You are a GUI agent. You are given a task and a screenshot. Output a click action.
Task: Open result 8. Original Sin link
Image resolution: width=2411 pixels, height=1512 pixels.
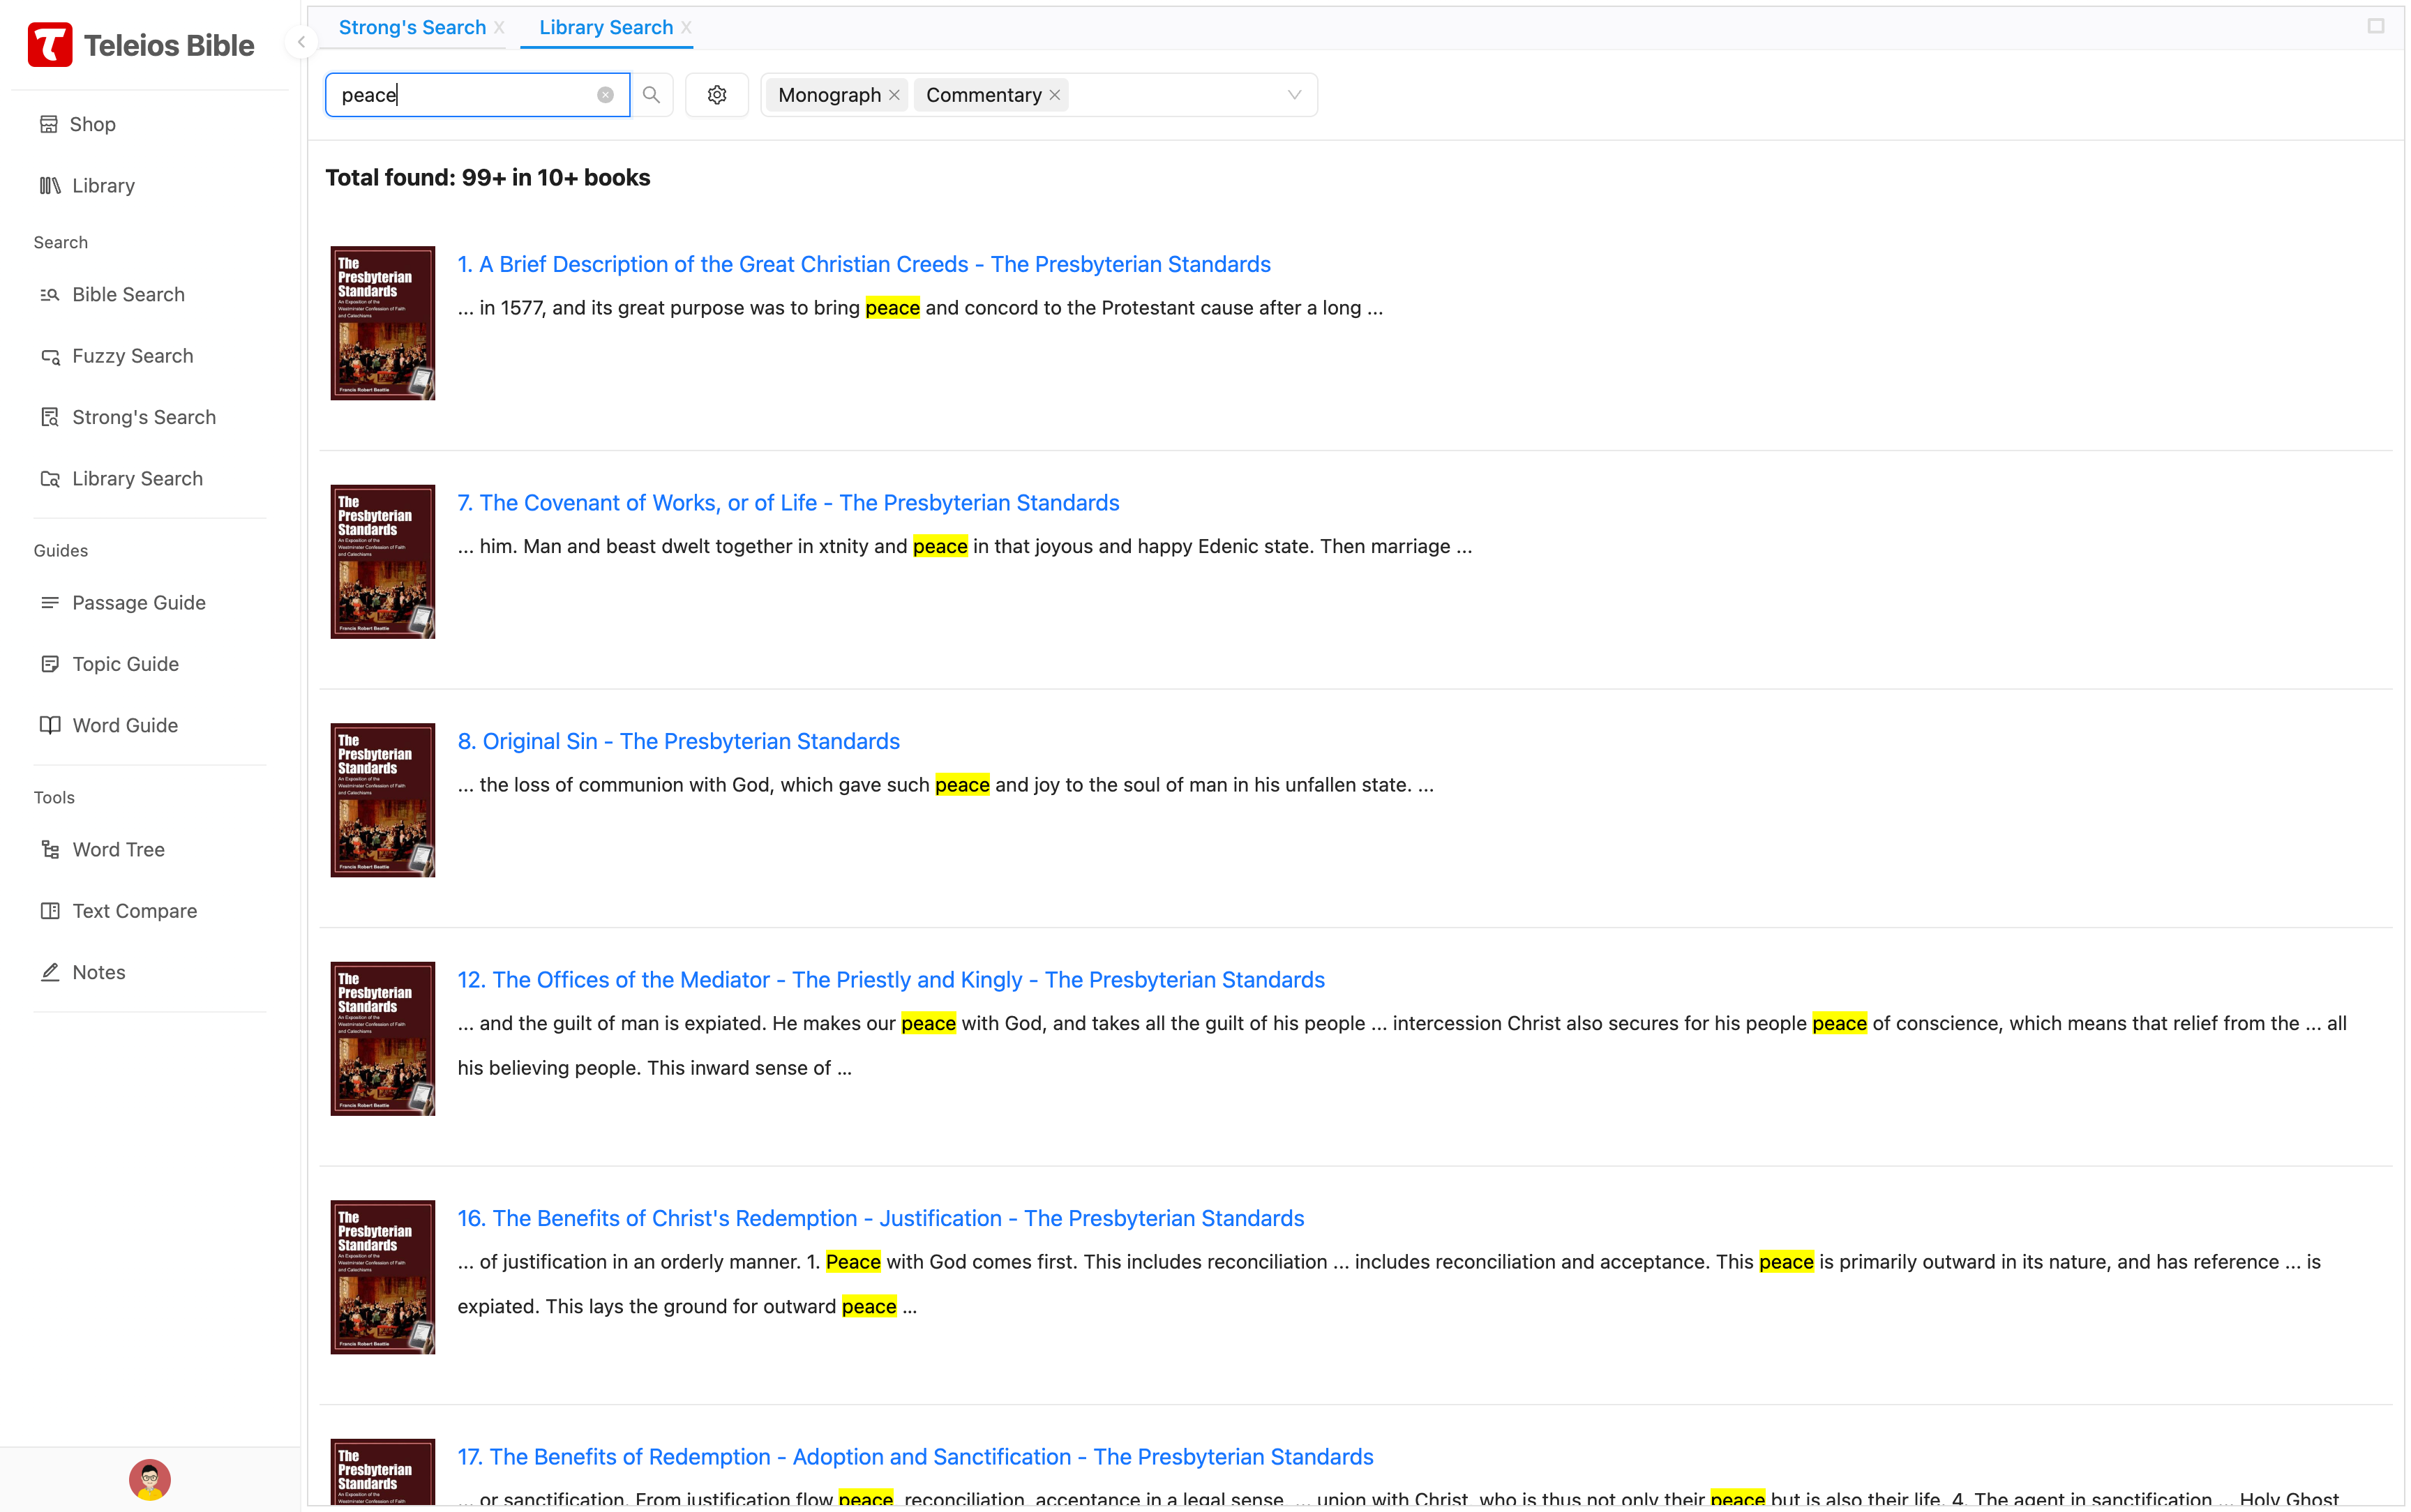678,741
